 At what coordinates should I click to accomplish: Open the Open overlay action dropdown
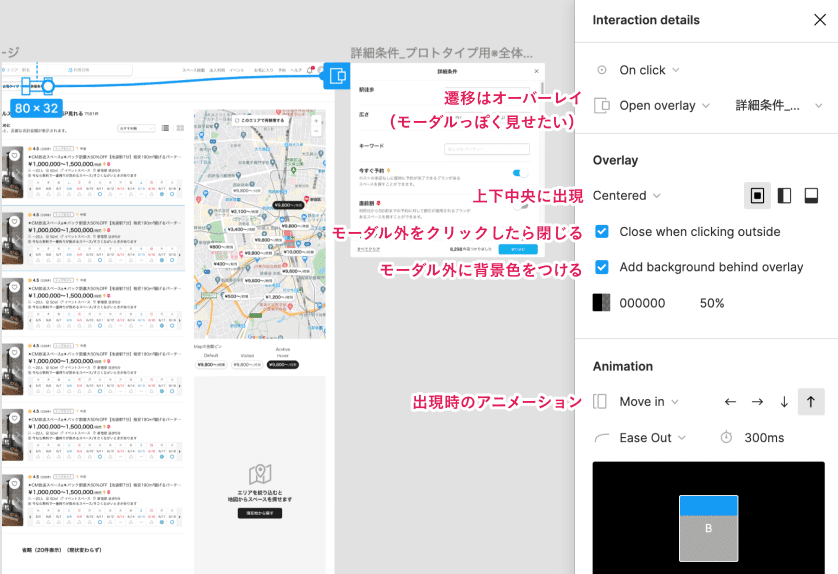pos(664,106)
